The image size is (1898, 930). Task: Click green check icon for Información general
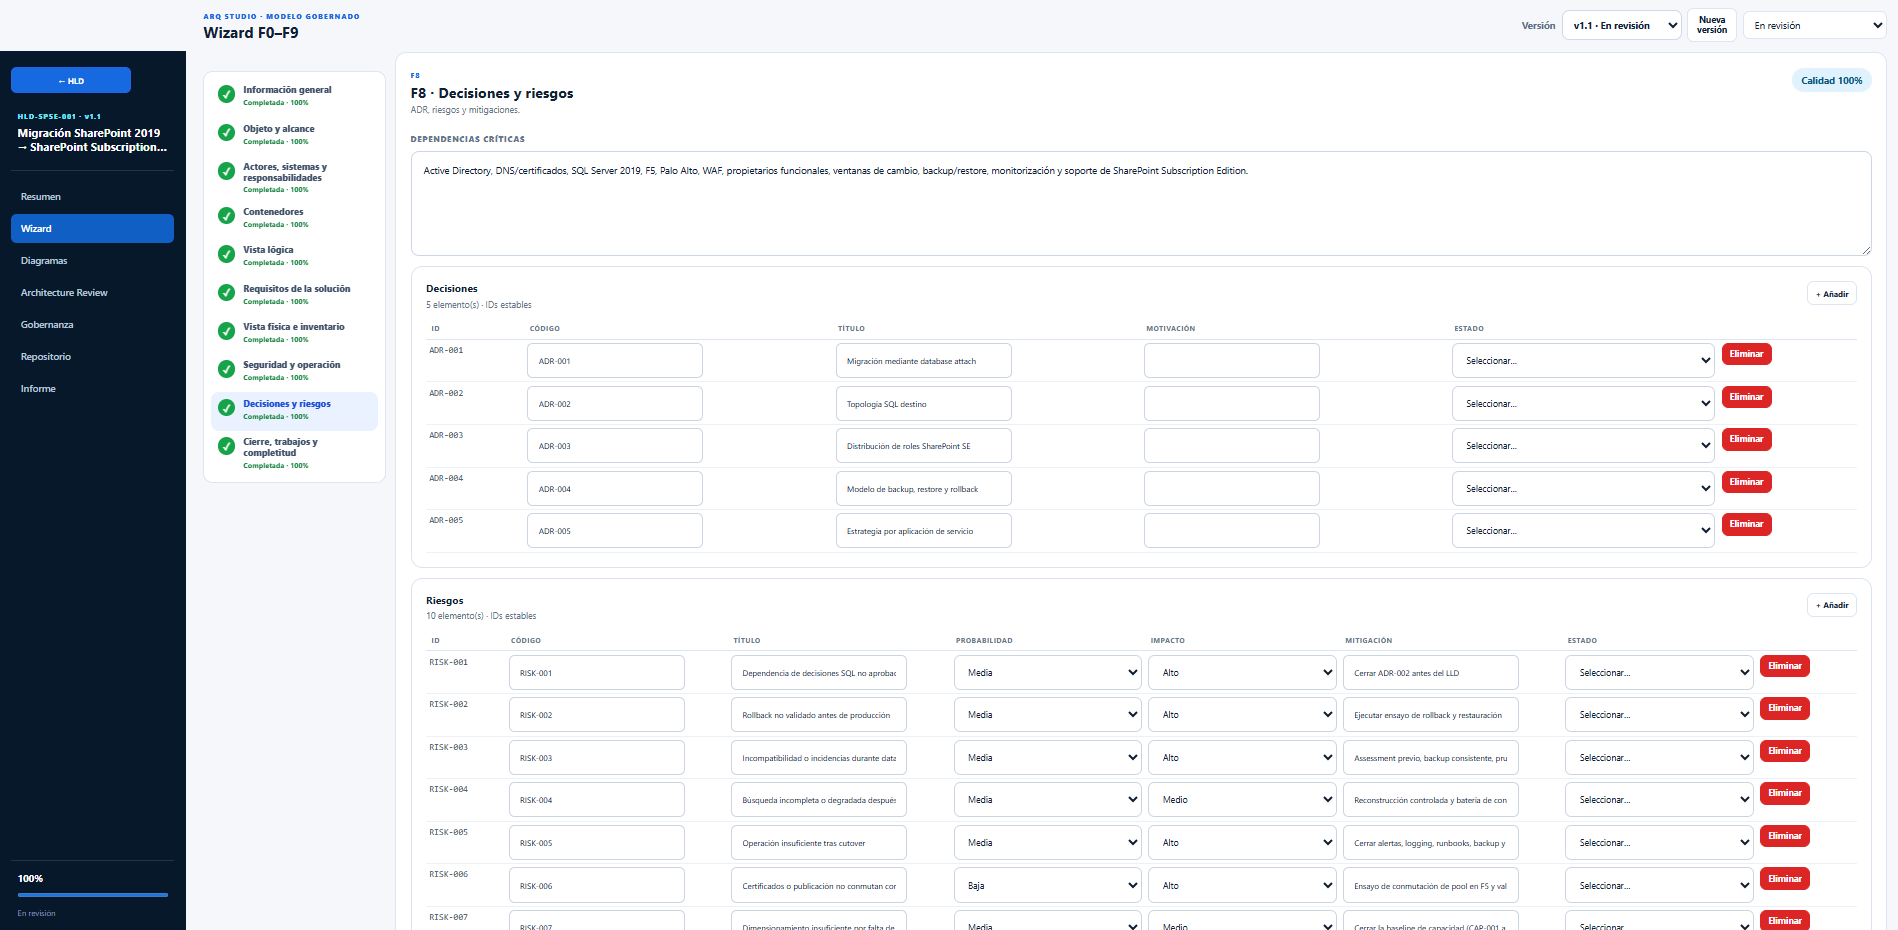tap(227, 95)
